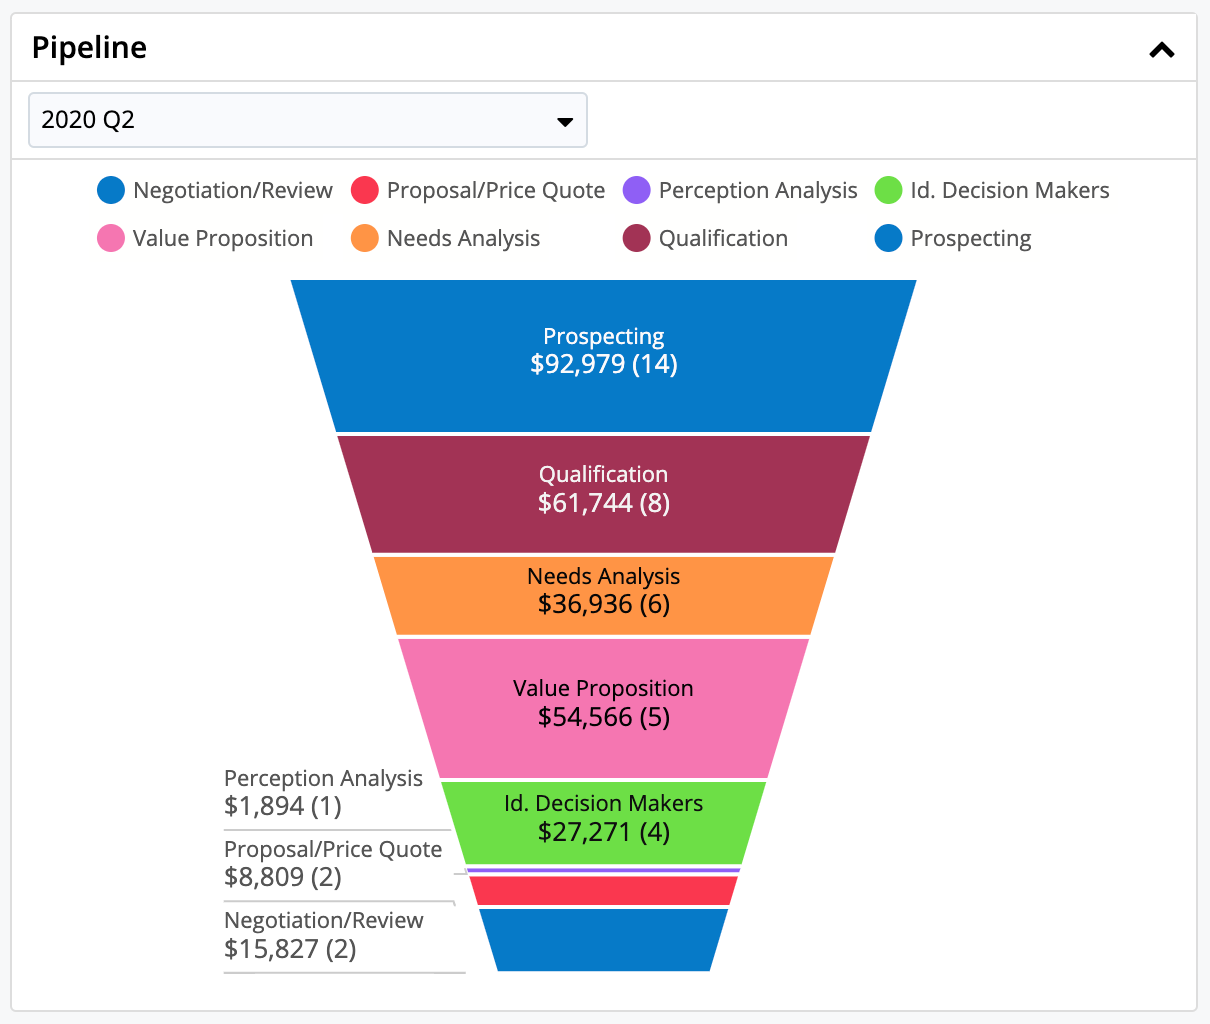
Task: Toggle Proposal/Price Quote red legend dot
Action: (365, 190)
